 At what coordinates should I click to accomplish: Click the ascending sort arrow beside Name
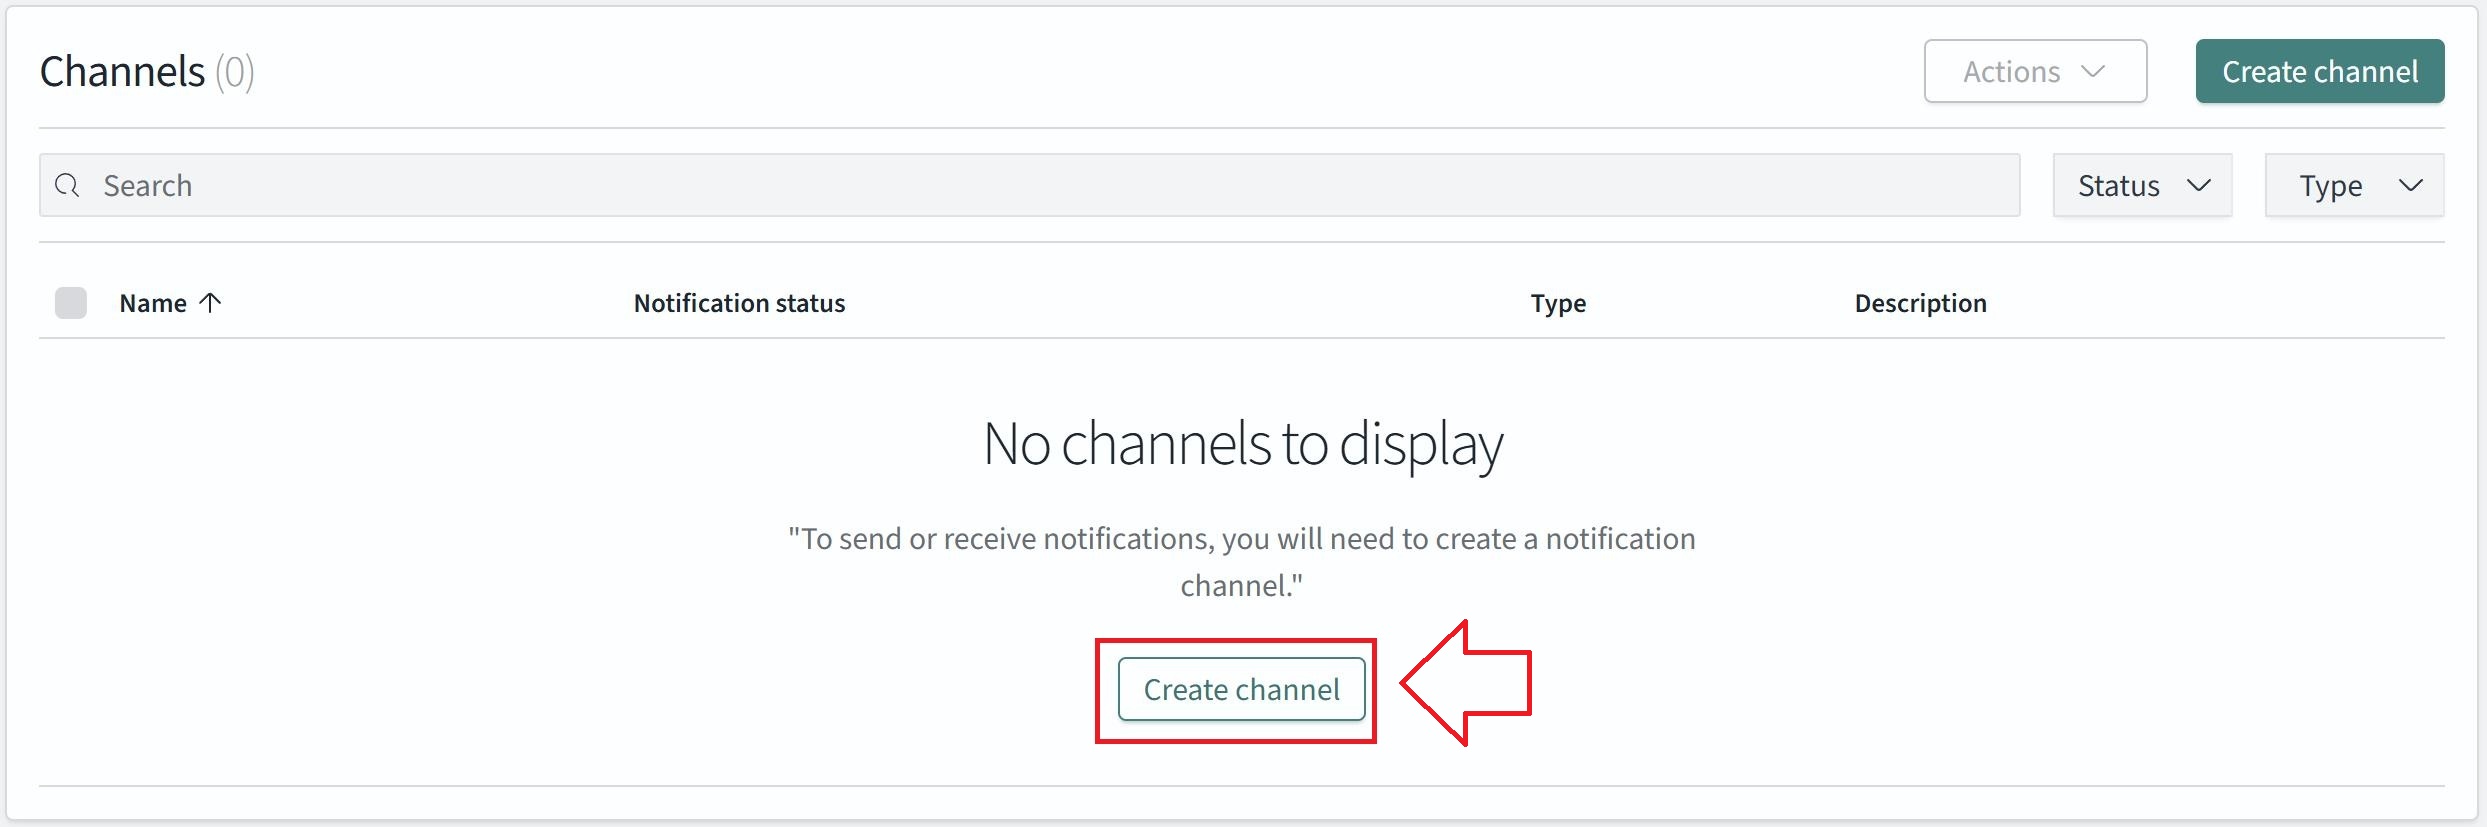[x=210, y=302]
